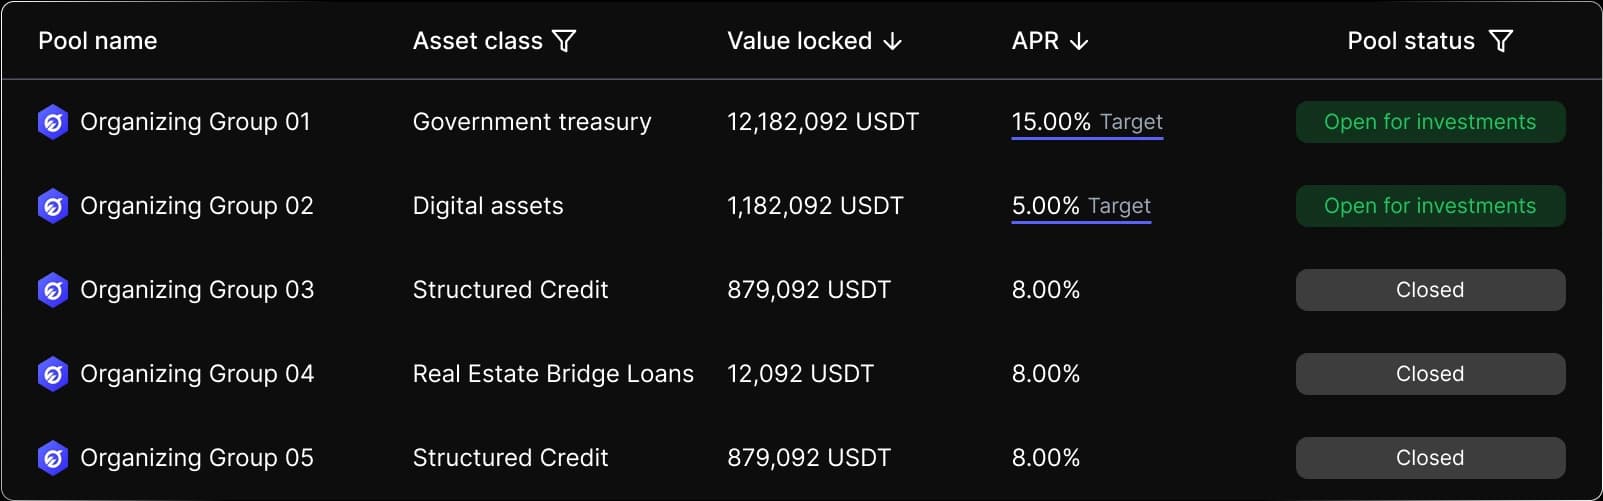This screenshot has height=501, width=1603.
Task: Sort by Value locked arrow icon
Action: (x=893, y=41)
